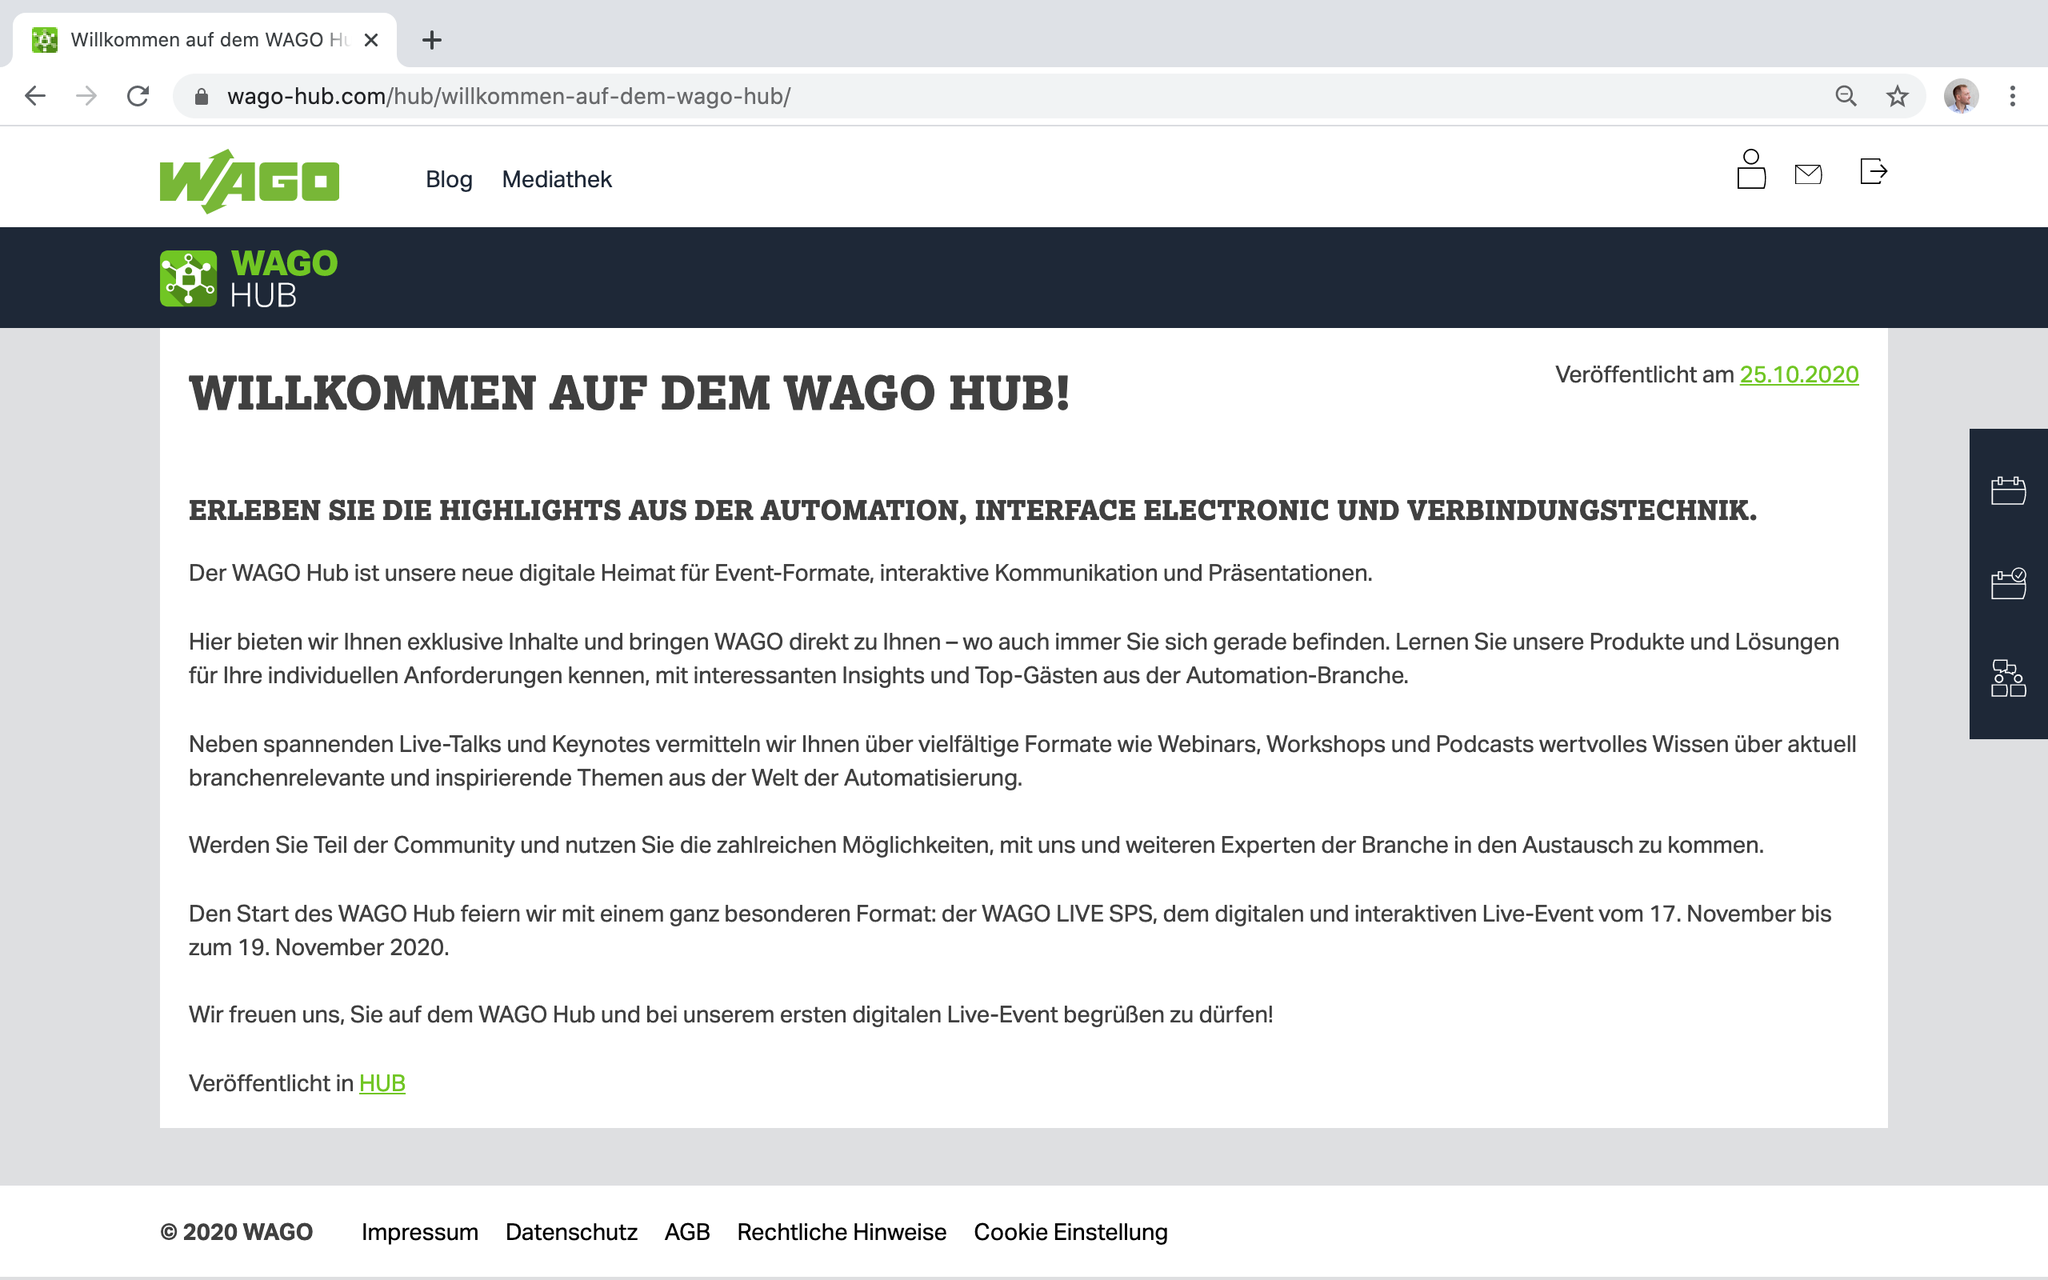Image resolution: width=2048 pixels, height=1280 pixels.
Task: Click the heading Willkommen auf dem WAGO Hub!
Action: [x=629, y=393]
